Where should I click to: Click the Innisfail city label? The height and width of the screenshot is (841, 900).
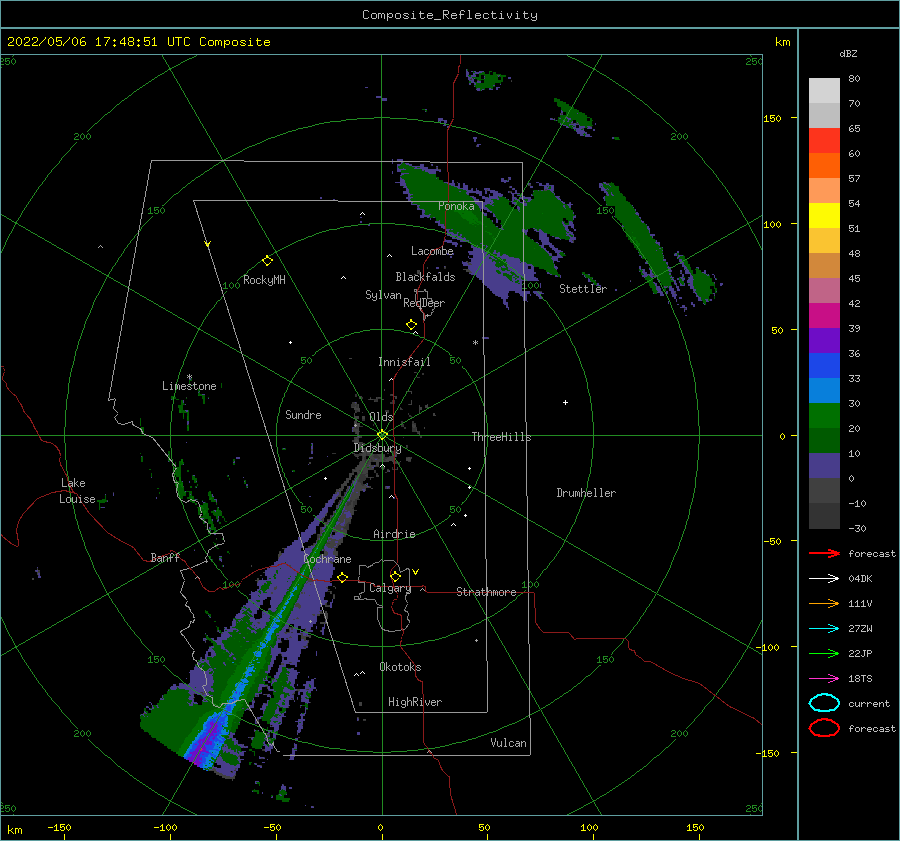coord(404,362)
